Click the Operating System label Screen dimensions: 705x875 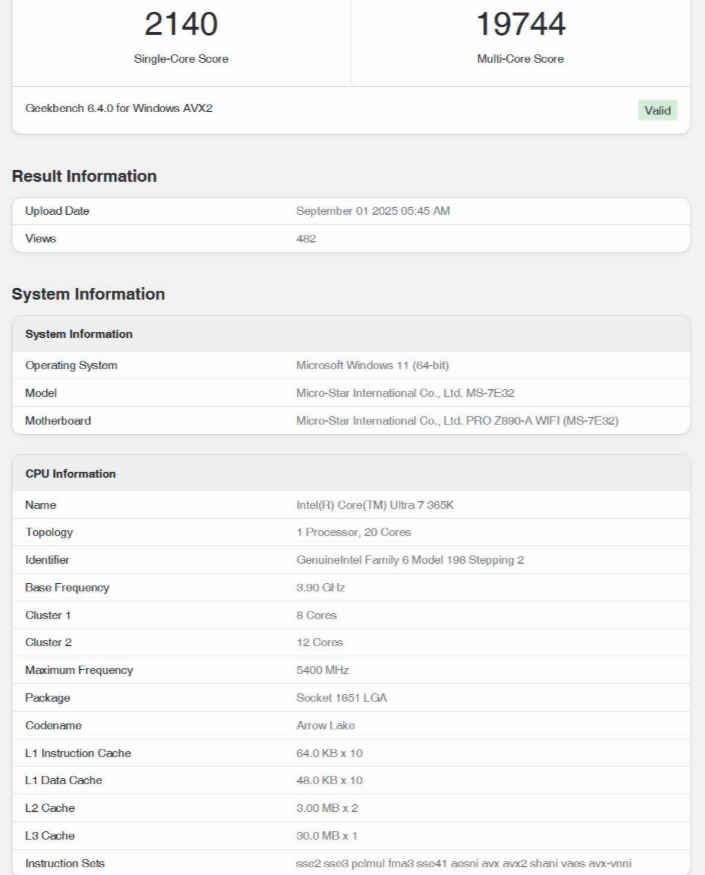(x=71, y=366)
